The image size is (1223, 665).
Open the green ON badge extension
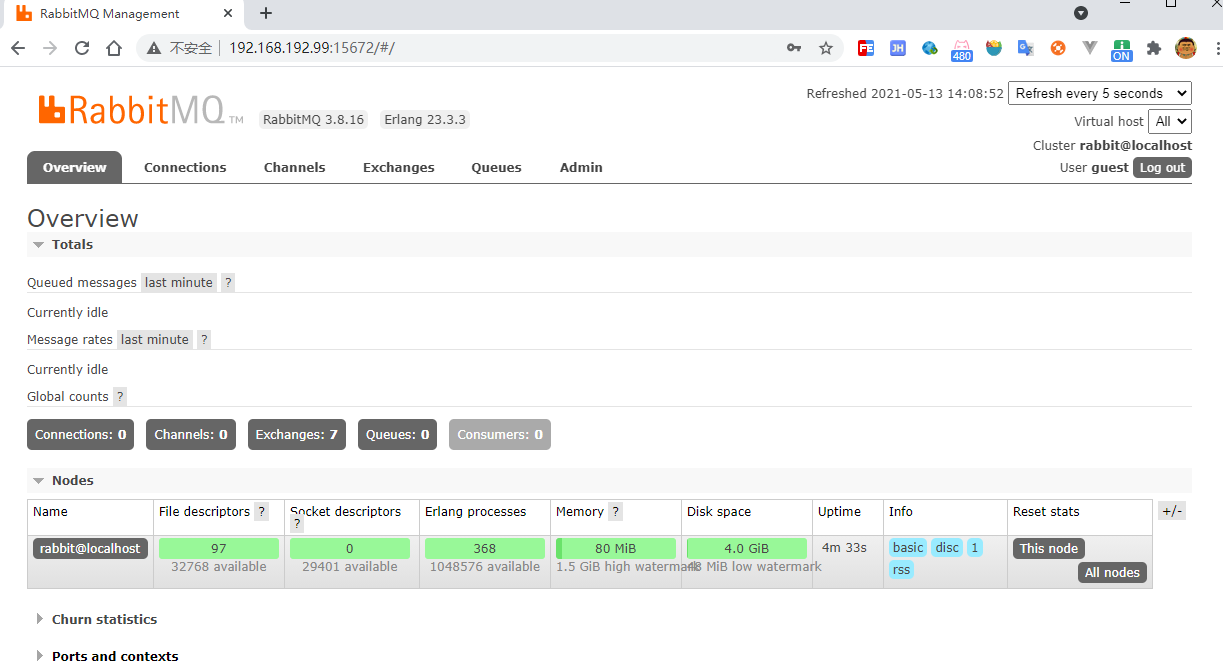[1122, 50]
